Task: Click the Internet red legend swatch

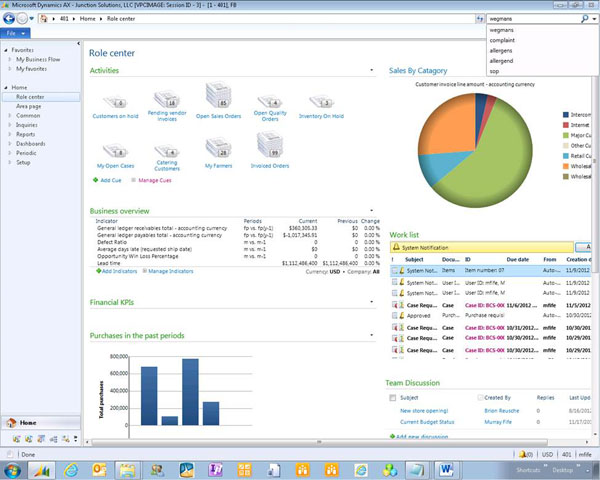Action: coord(566,125)
